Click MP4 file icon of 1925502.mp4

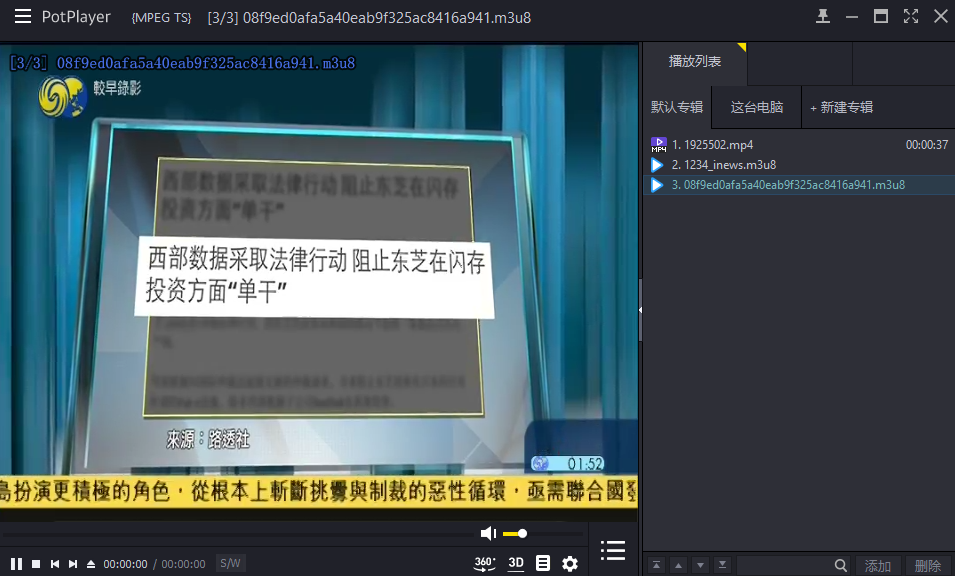coord(658,145)
